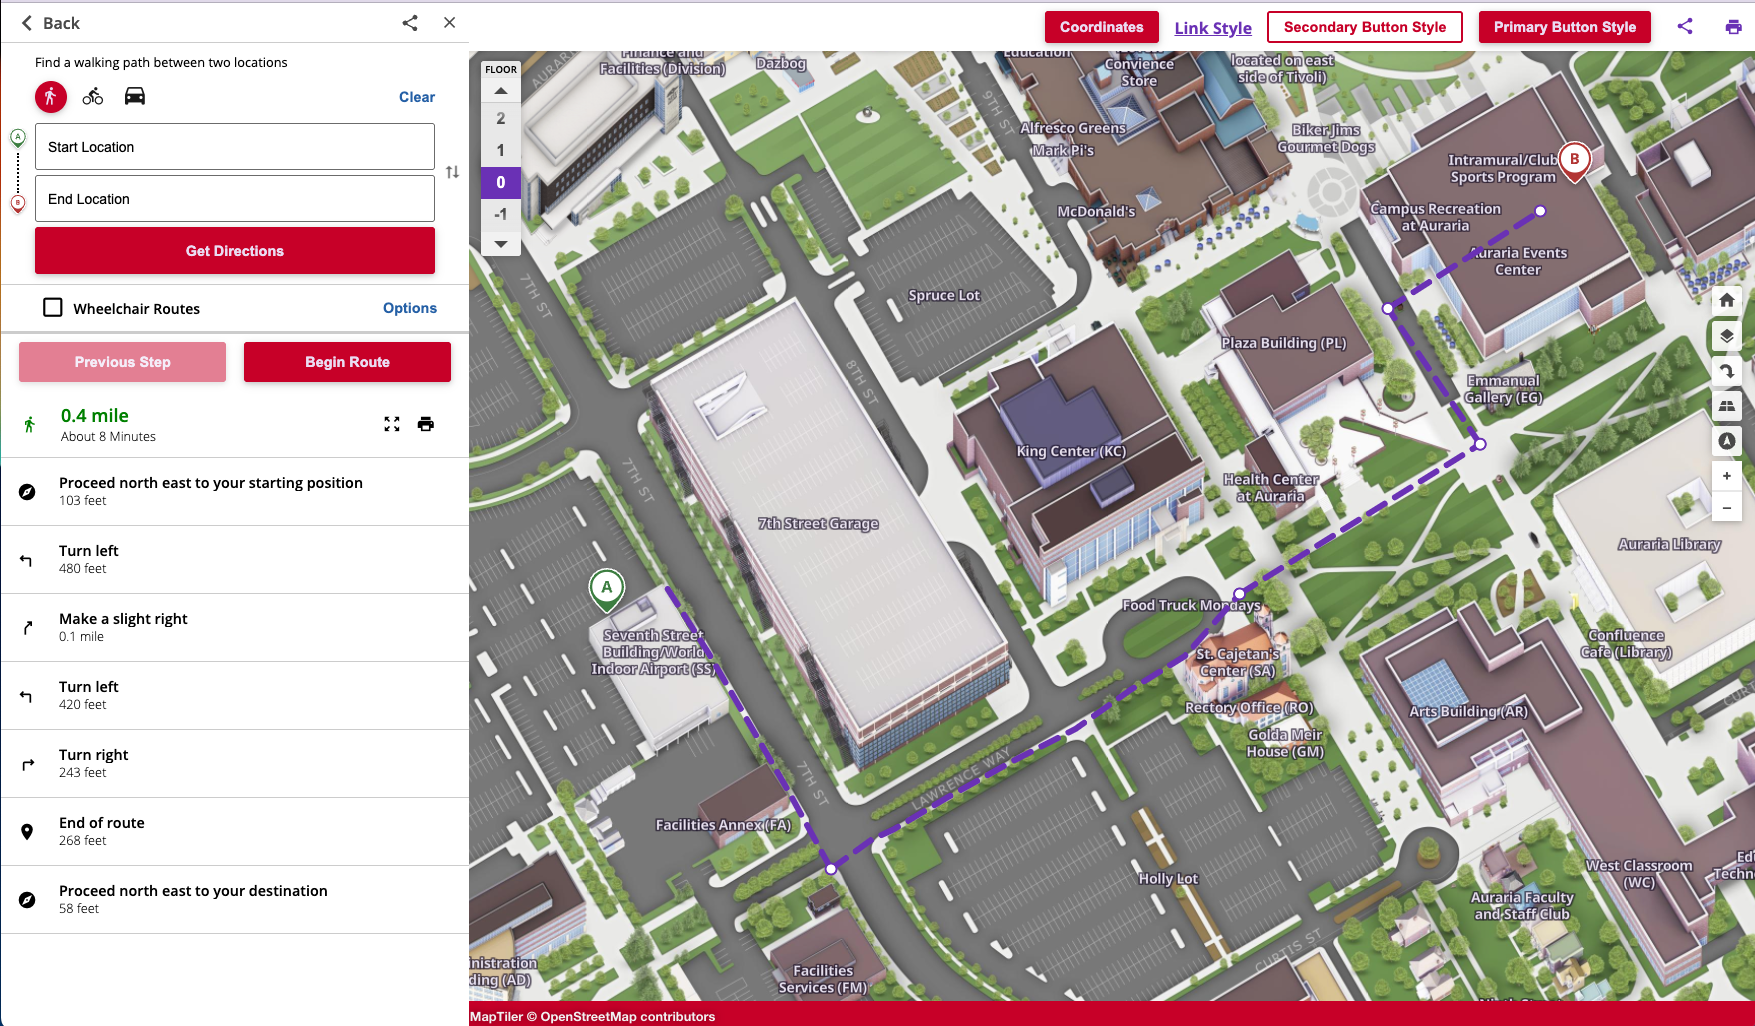The image size is (1755, 1026).
Task: Click the rotate map control
Action: [x=1727, y=371]
